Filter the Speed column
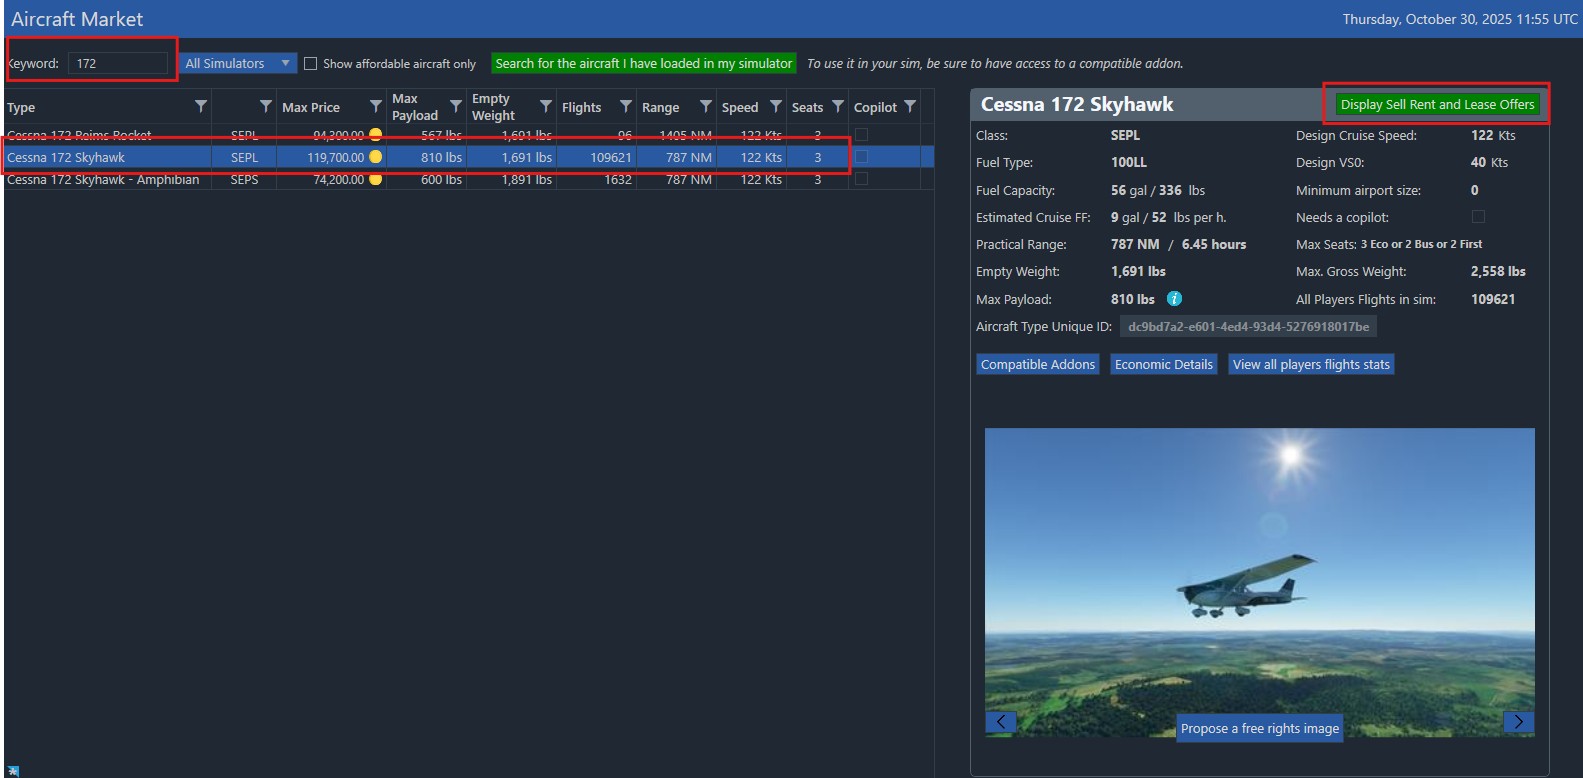The image size is (1583, 778). pos(776,106)
